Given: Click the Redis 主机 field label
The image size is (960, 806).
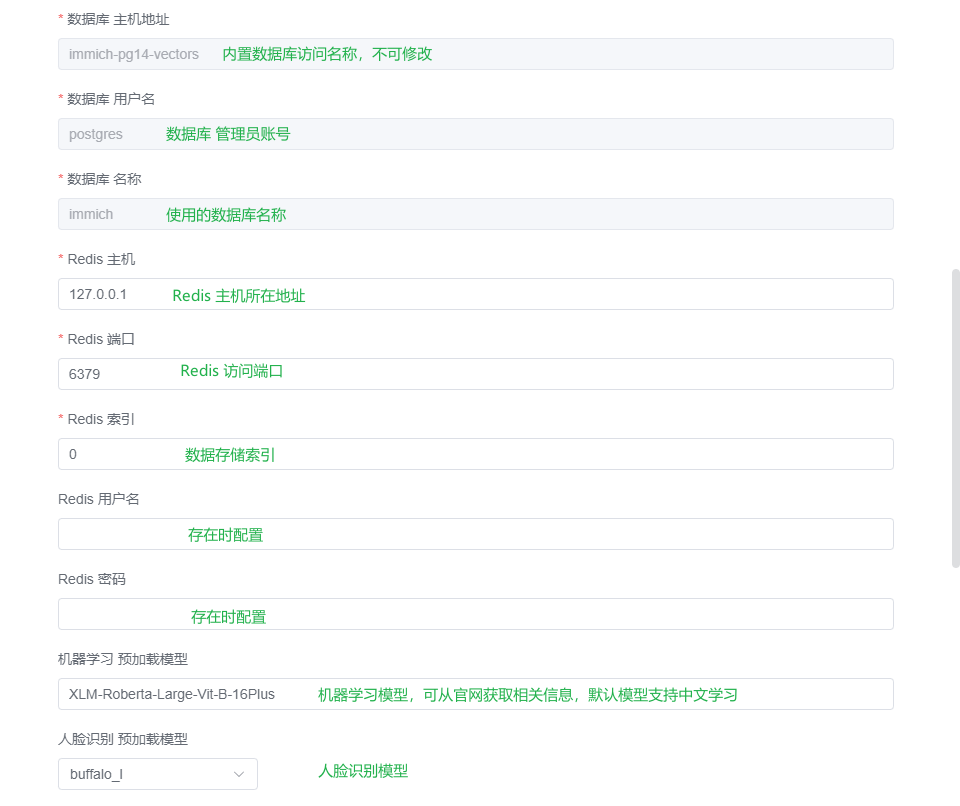Looking at the screenshot, I should coord(101,259).
